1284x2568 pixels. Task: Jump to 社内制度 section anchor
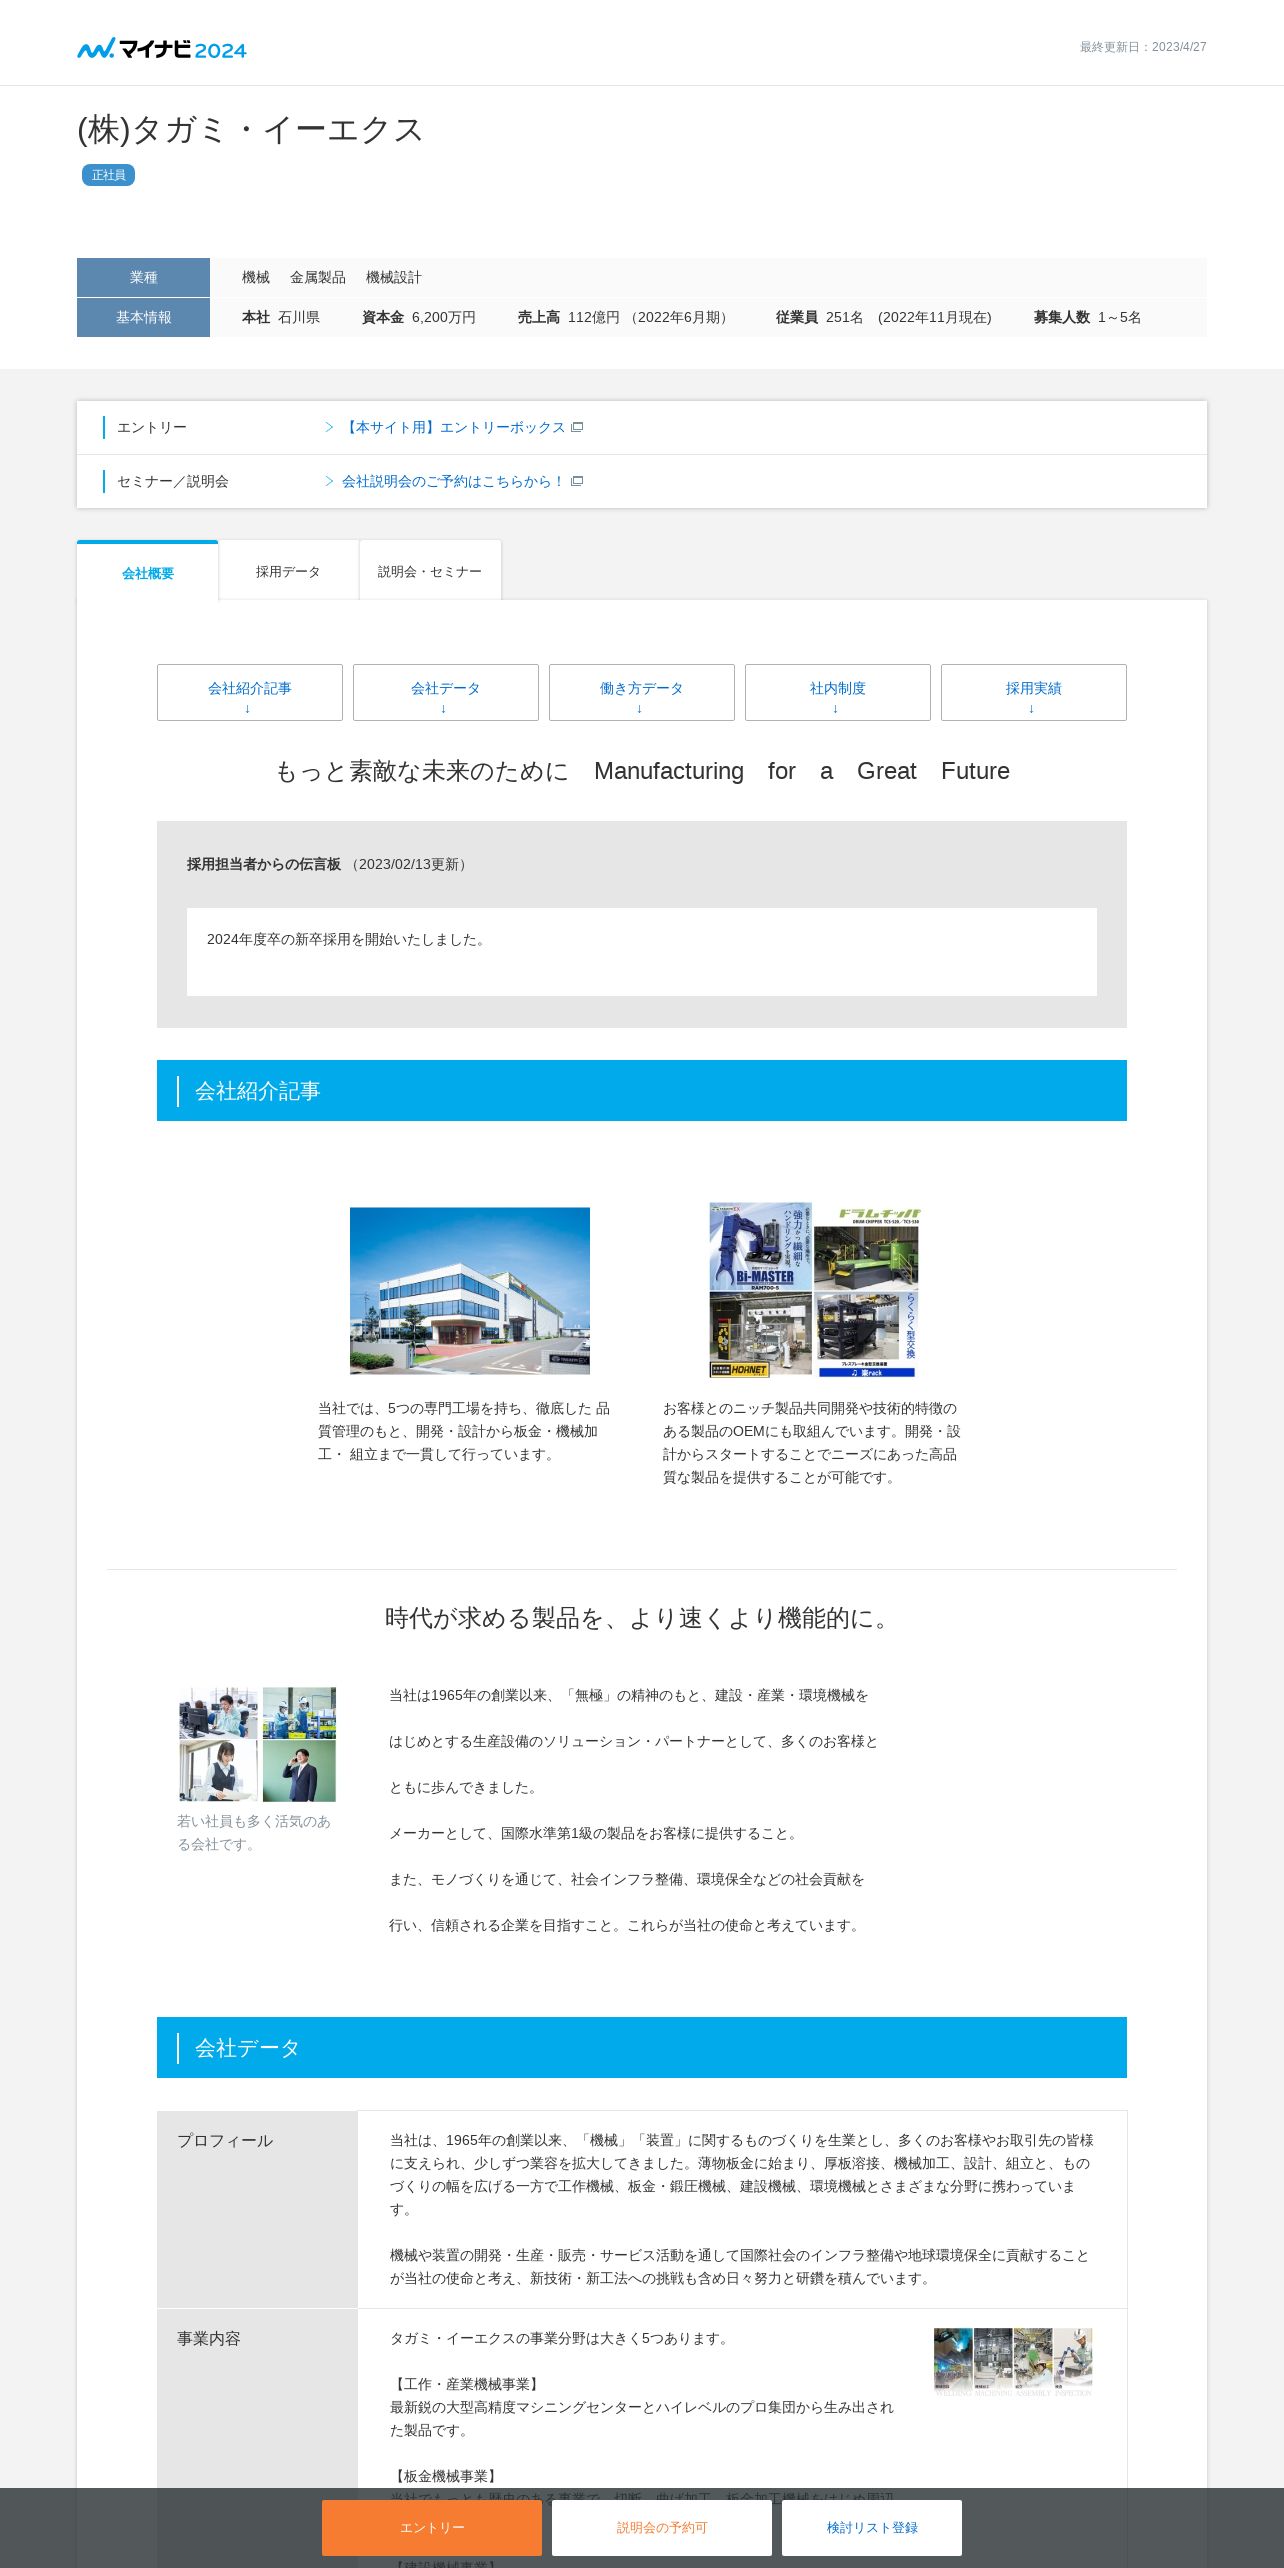[x=838, y=693]
